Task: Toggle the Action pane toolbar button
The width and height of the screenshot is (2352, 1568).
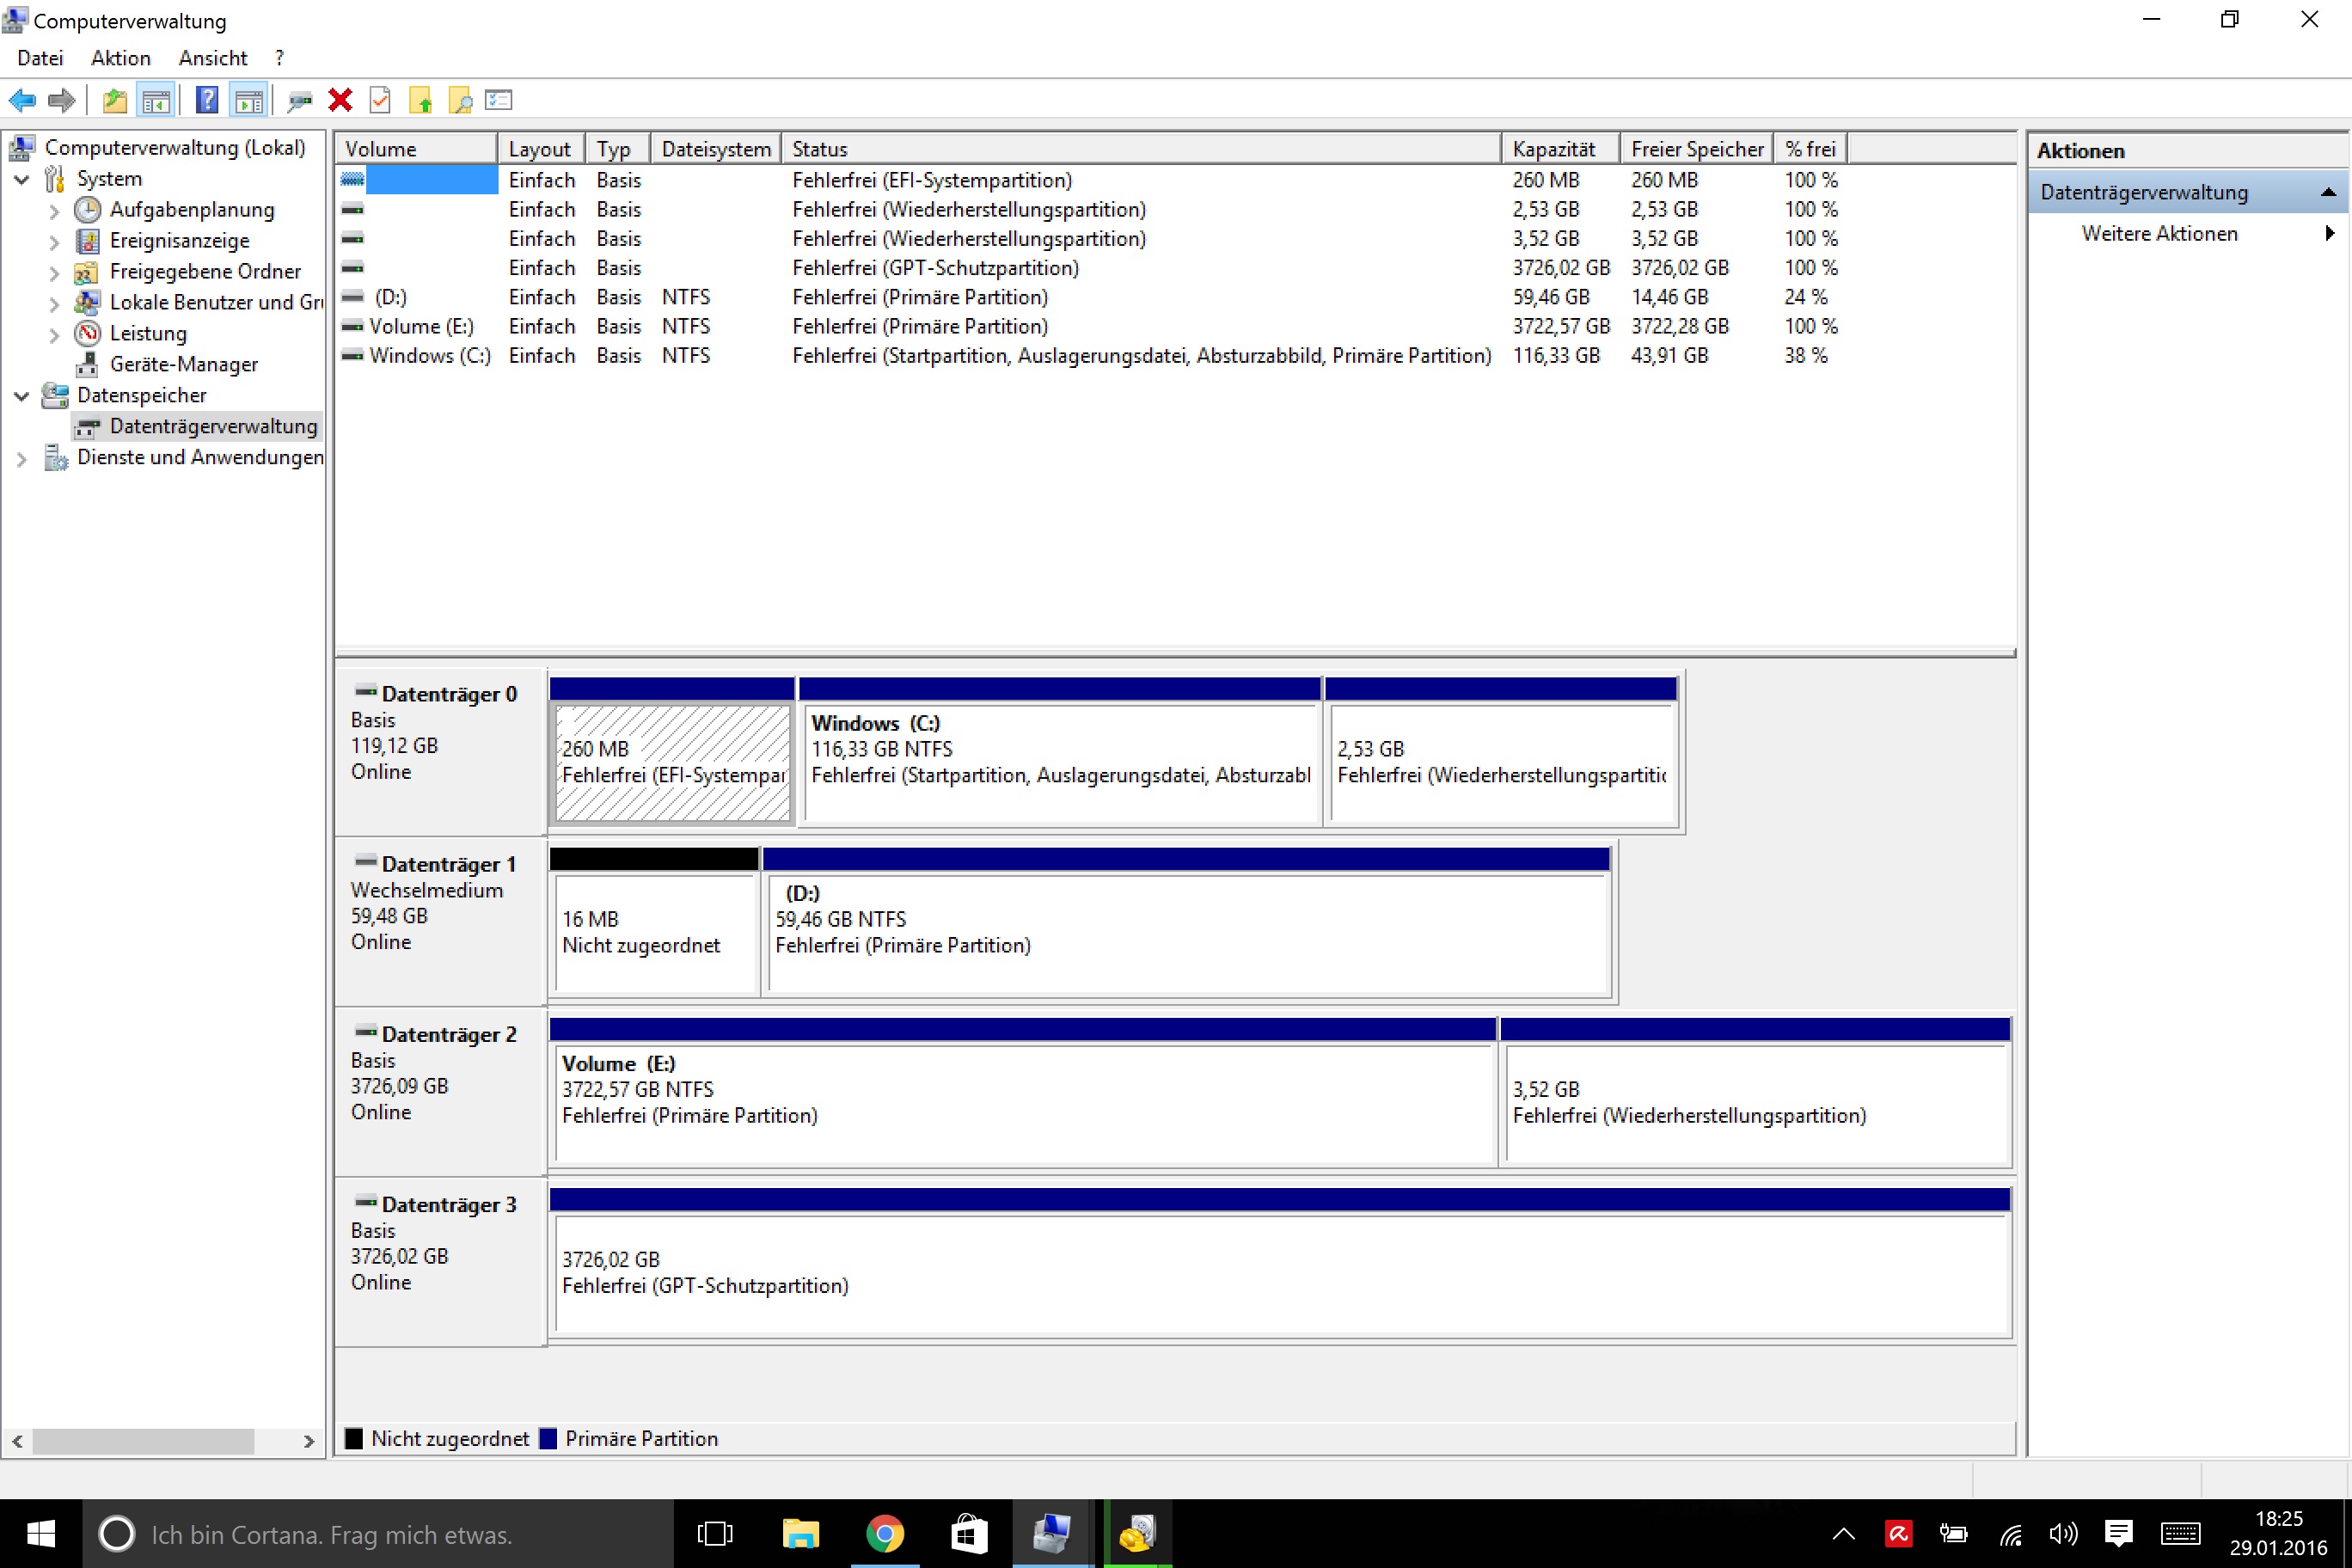Action: [x=249, y=100]
